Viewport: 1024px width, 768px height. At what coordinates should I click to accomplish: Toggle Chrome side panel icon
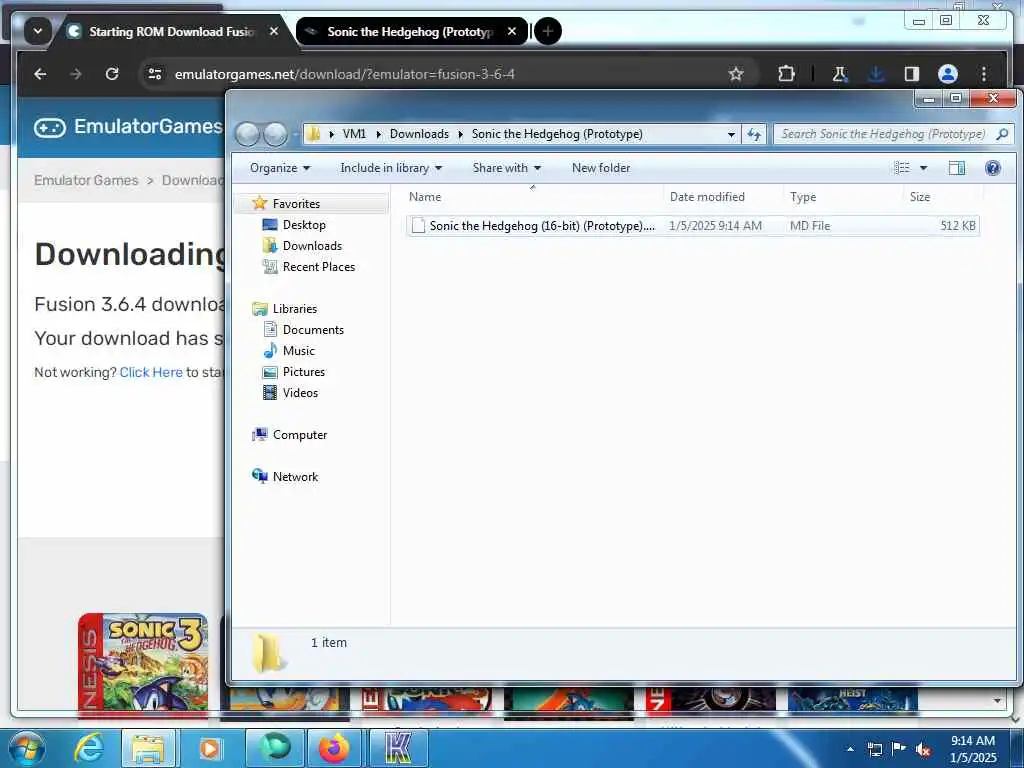tap(912, 74)
